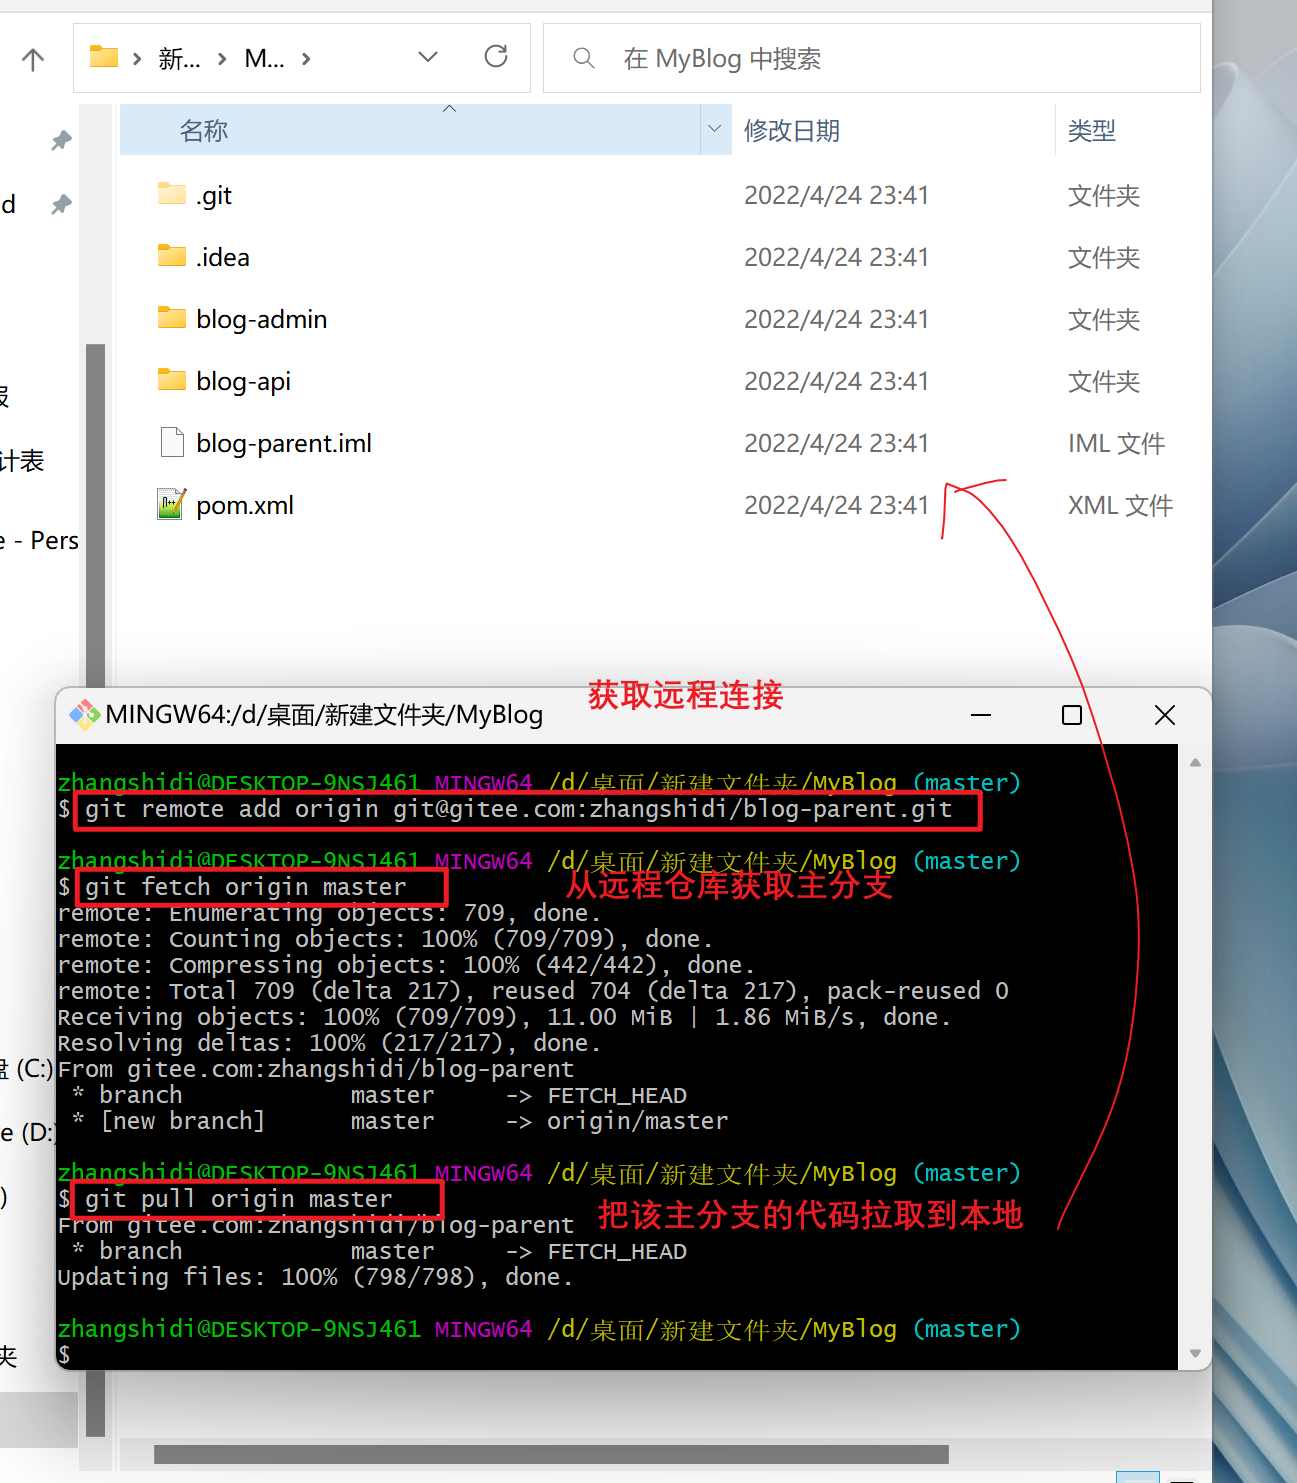Click the .idea file name
Image resolution: width=1297 pixels, height=1483 pixels.
pyautogui.click(x=223, y=258)
